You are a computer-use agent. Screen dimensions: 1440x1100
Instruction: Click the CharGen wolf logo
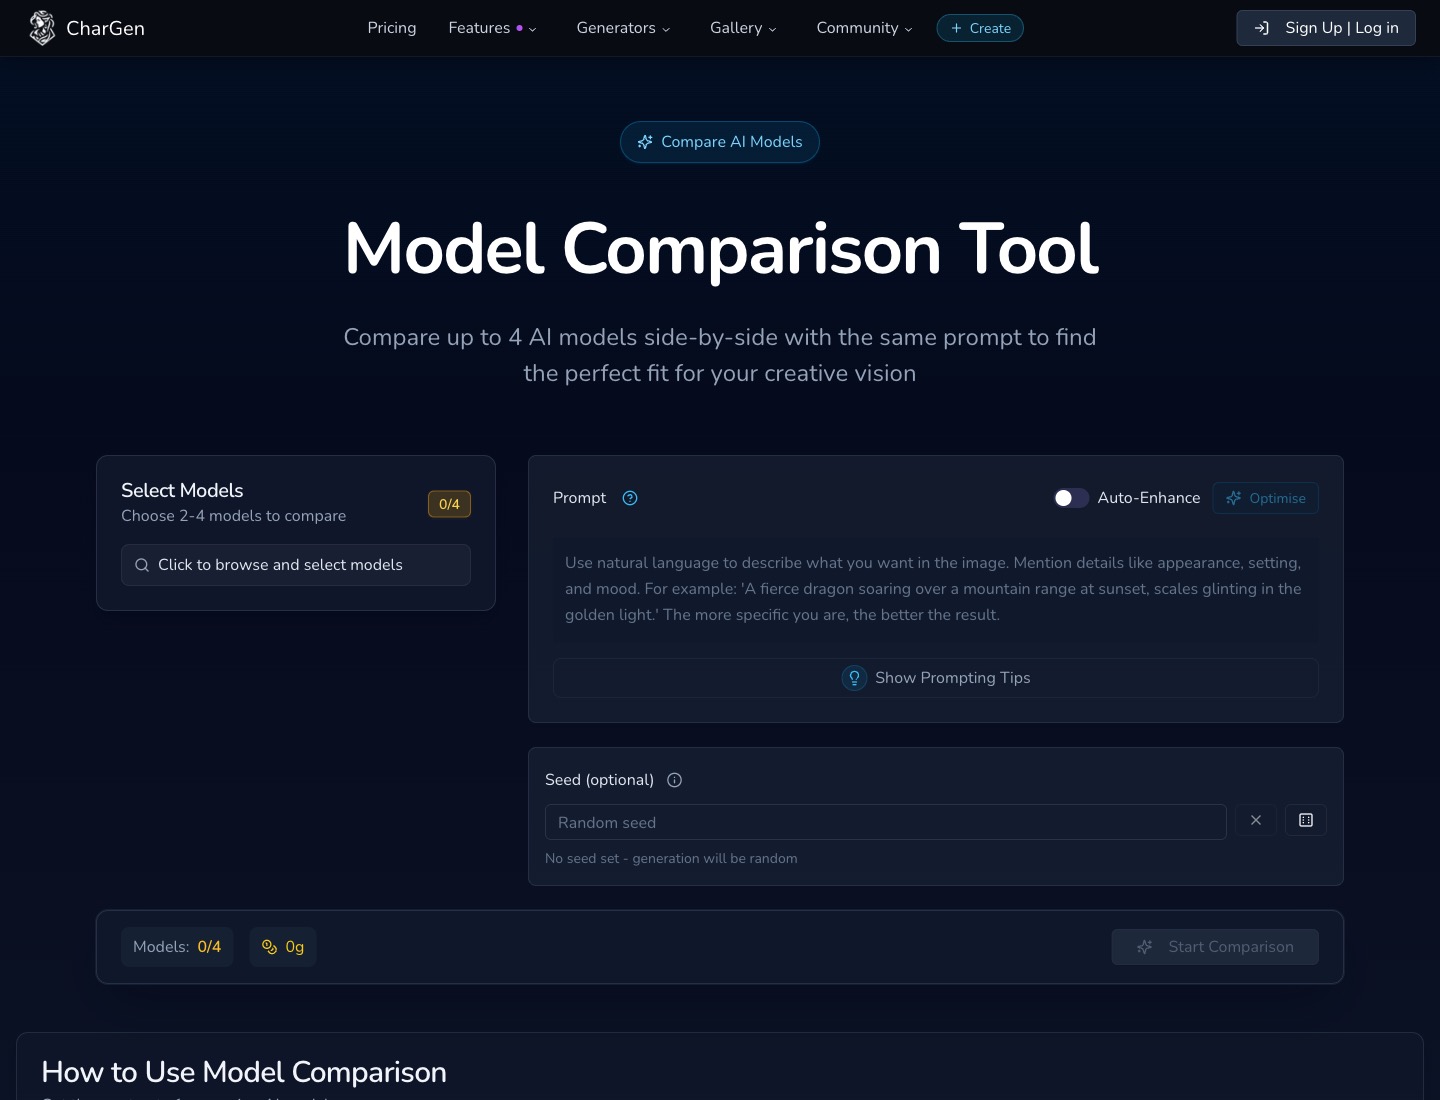click(x=42, y=28)
